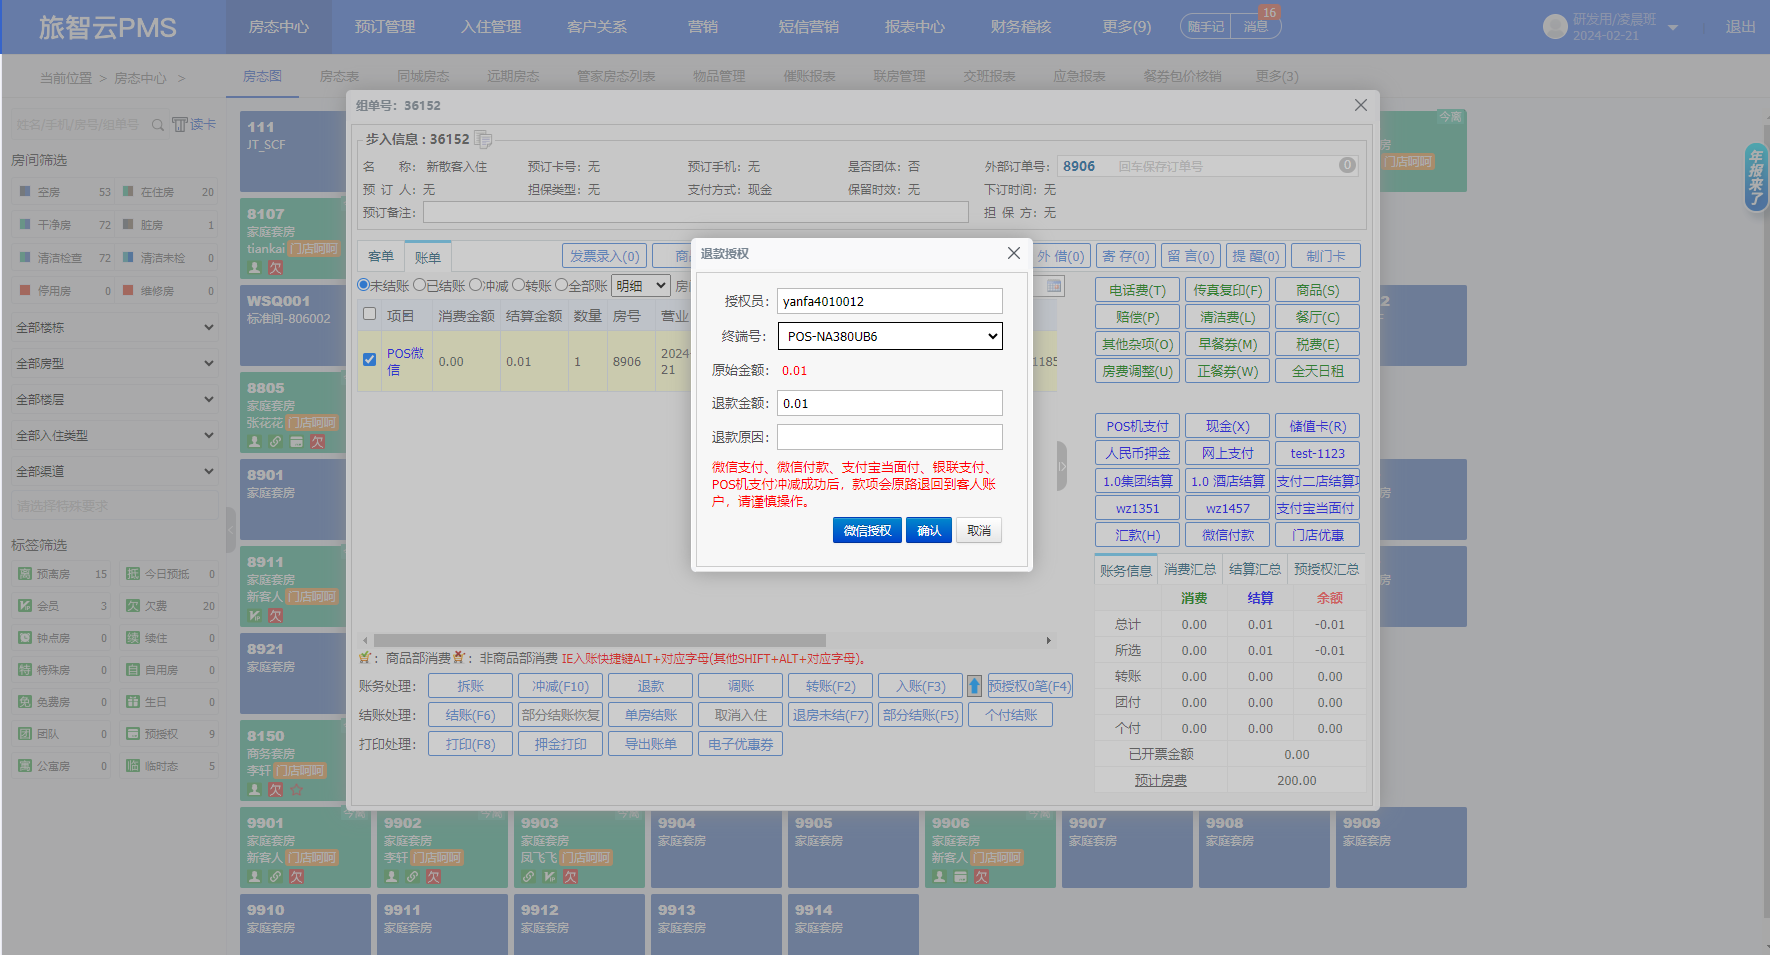Click the 发票录入(0) button
1770x955 pixels.
click(605, 256)
